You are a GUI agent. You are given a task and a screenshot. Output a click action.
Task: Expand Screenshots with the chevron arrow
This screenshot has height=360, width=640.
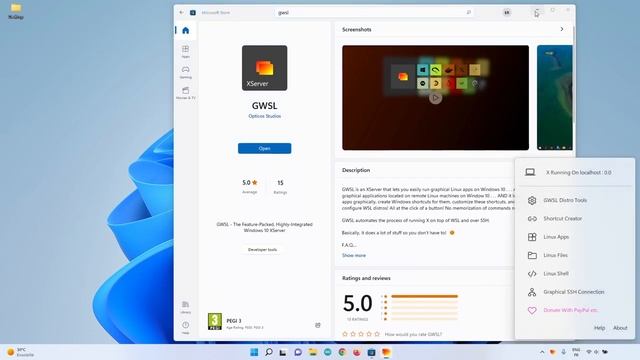[x=562, y=29]
